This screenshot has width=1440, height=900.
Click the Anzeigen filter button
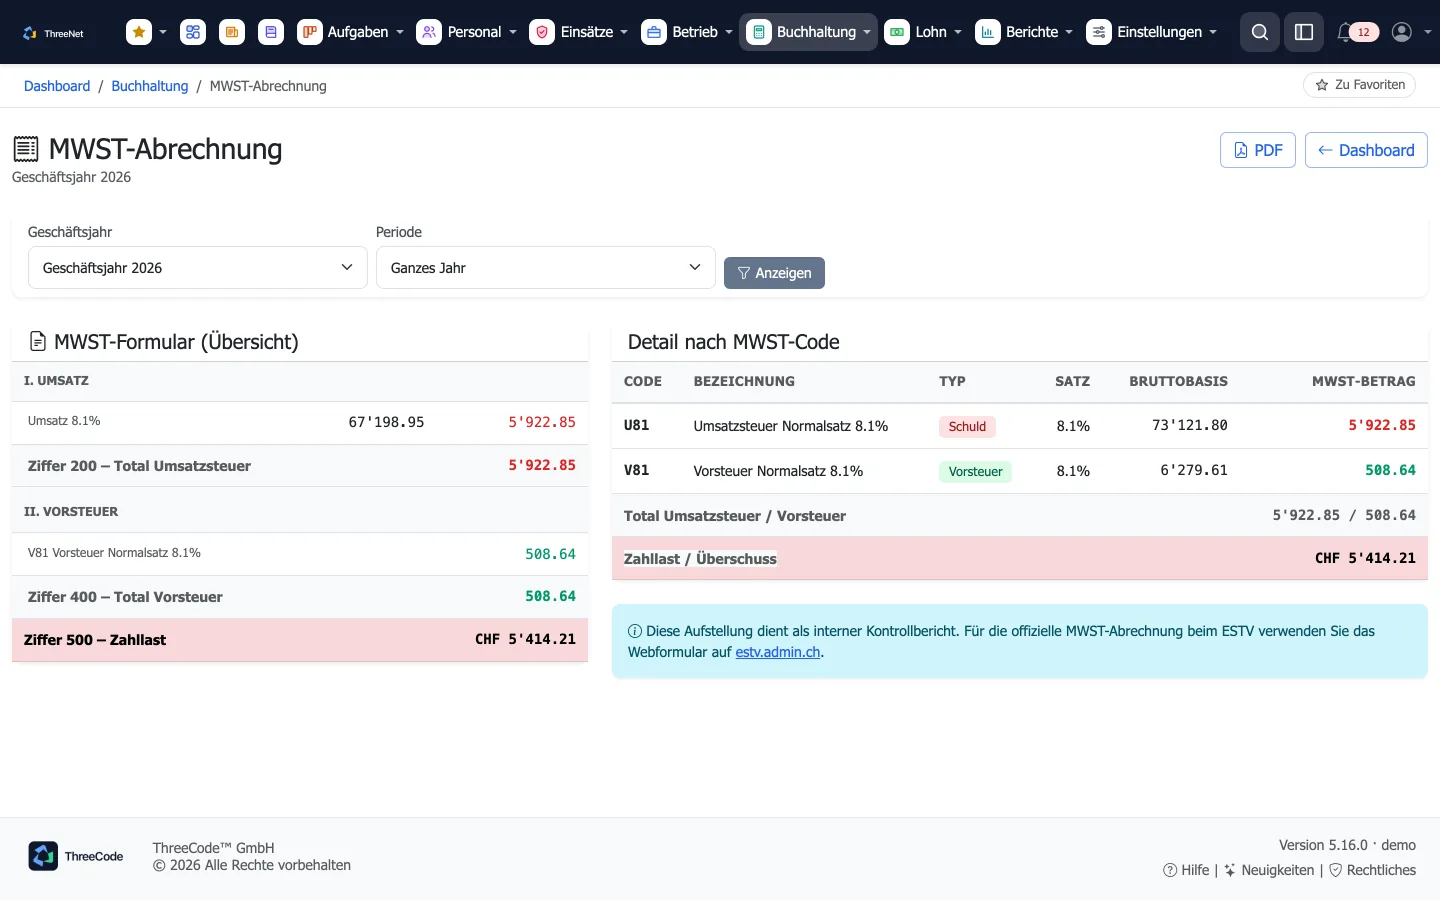point(774,273)
